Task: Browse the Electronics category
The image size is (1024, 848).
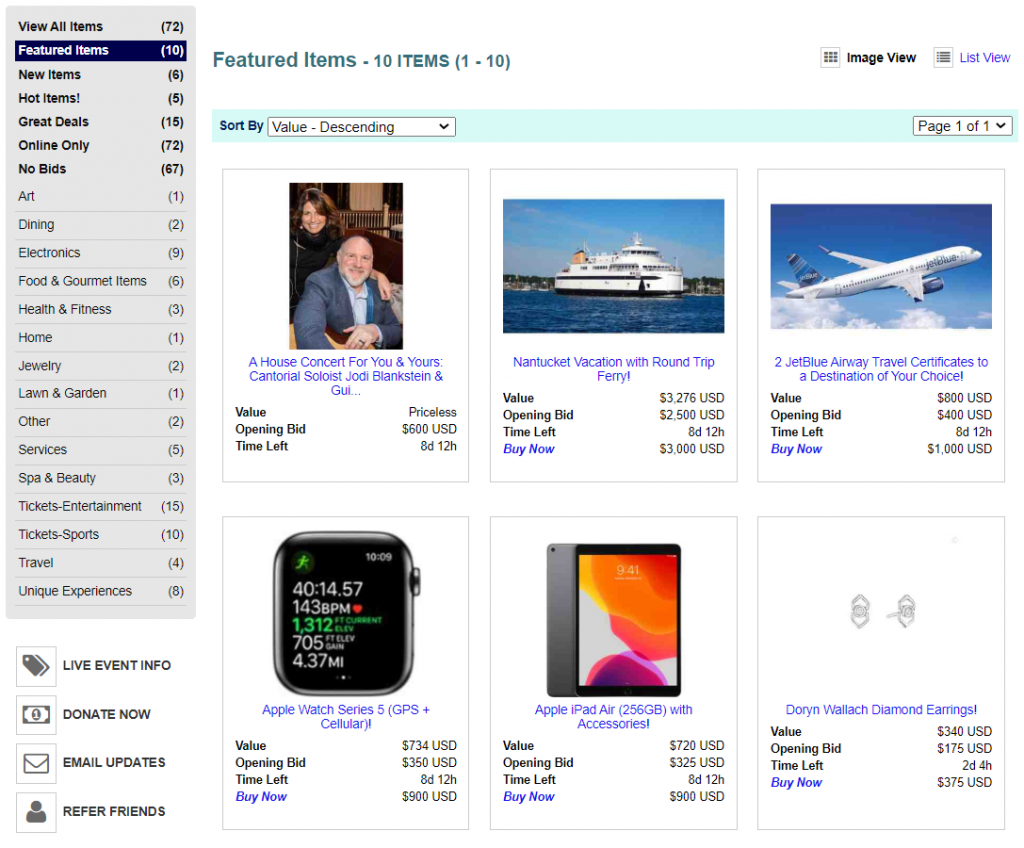Action: pos(101,253)
